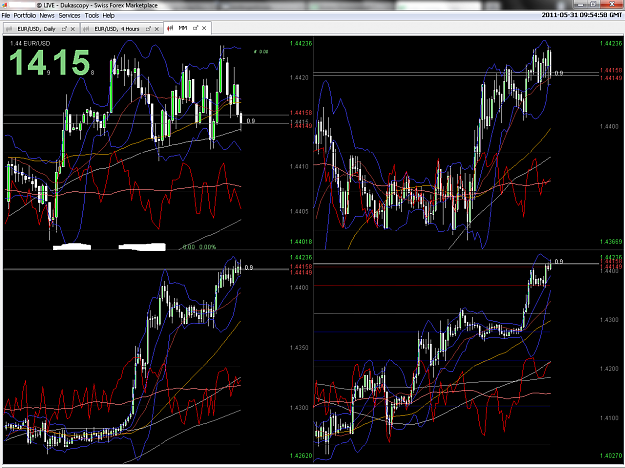Undock the EUR/USD, Daily tab

tap(64, 29)
